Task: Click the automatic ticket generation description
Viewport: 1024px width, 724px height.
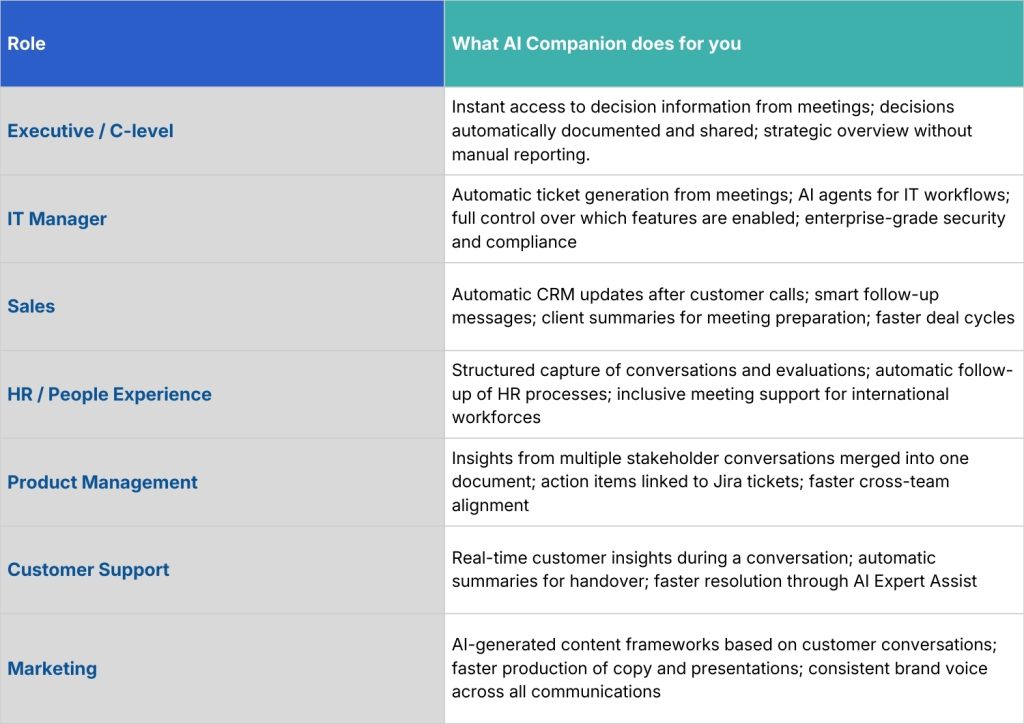Action: 731,218
